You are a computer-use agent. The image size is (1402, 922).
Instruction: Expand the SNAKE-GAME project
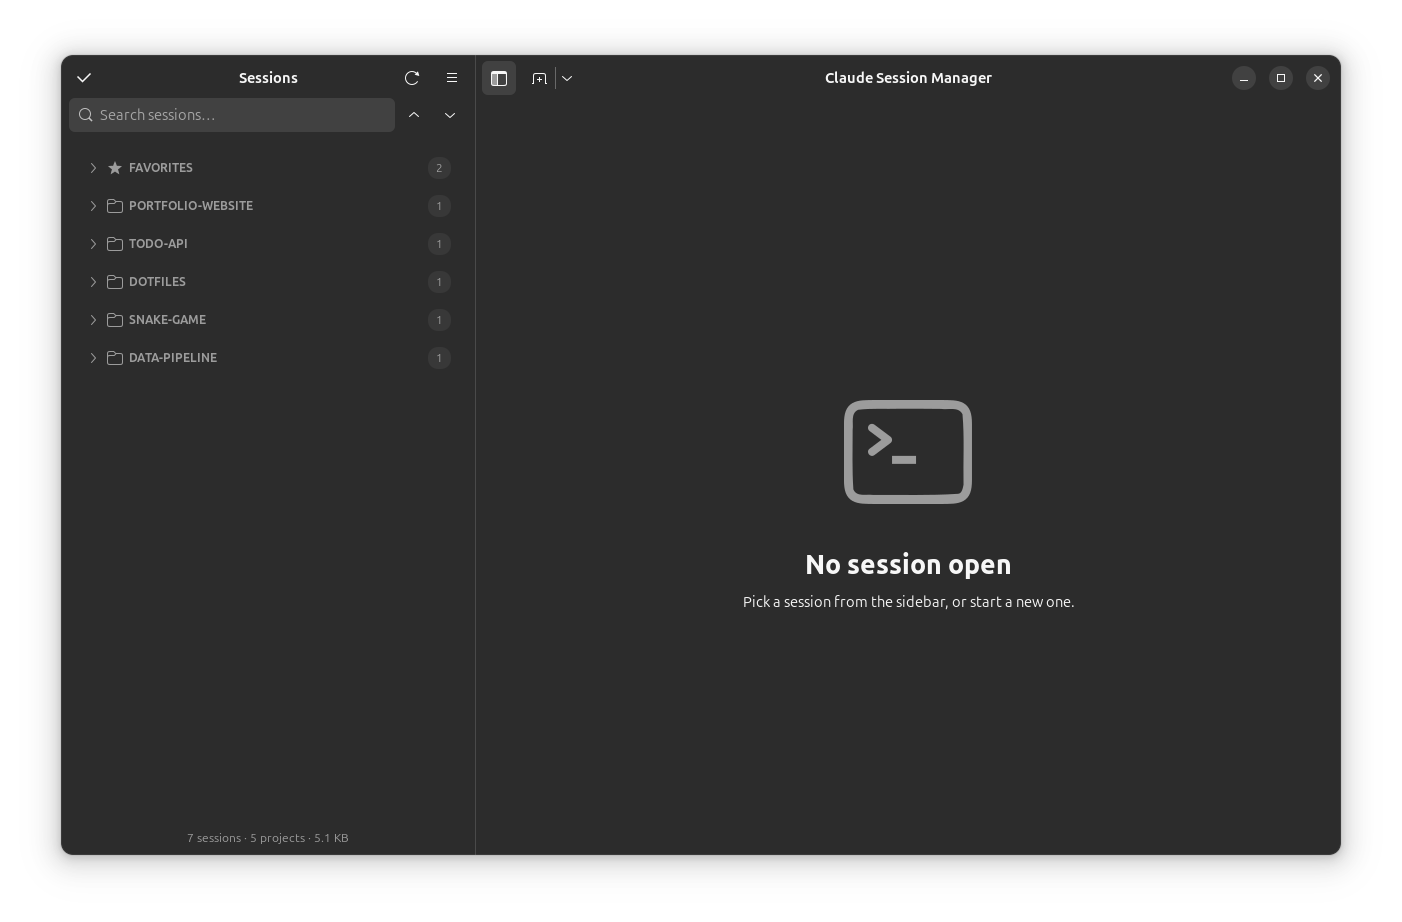pyautogui.click(x=93, y=320)
